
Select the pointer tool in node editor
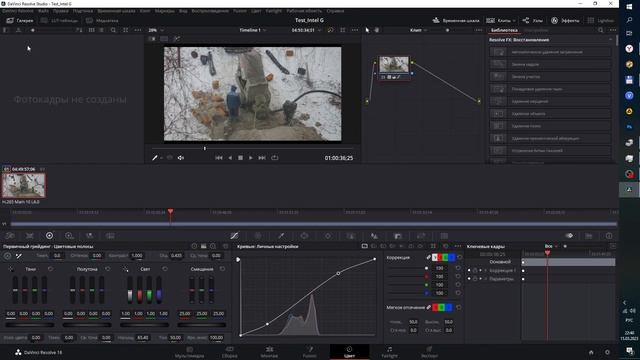click(x=367, y=30)
